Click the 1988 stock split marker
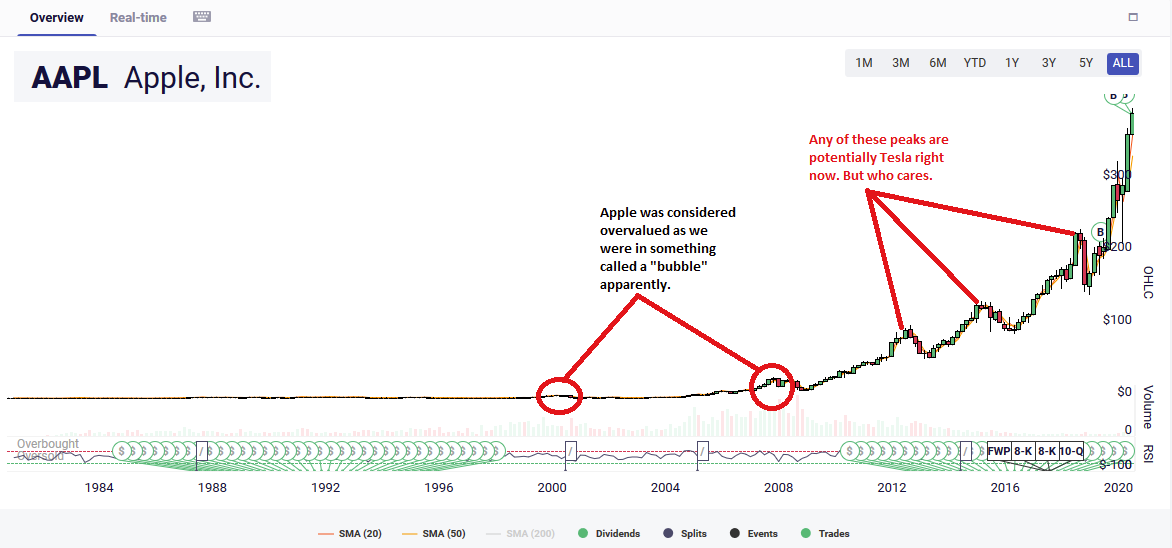Viewport: 1172px width, 548px height. click(201, 451)
